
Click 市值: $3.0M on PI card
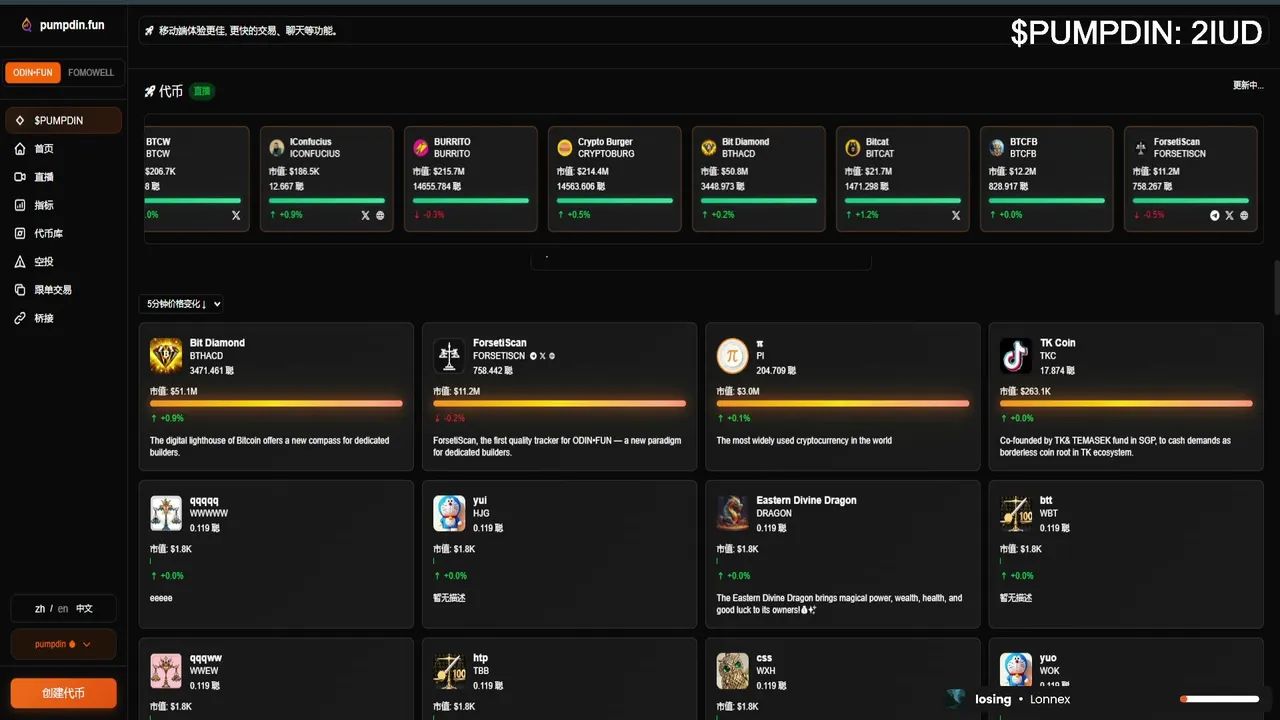pyautogui.click(x=738, y=391)
